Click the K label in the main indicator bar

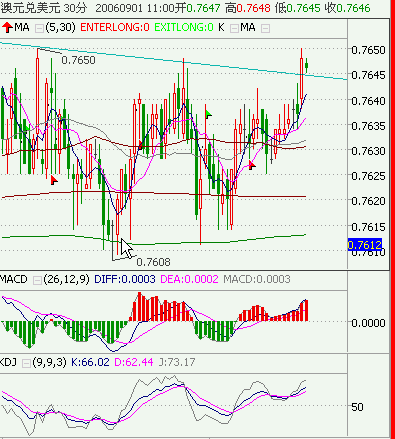[221, 27]
